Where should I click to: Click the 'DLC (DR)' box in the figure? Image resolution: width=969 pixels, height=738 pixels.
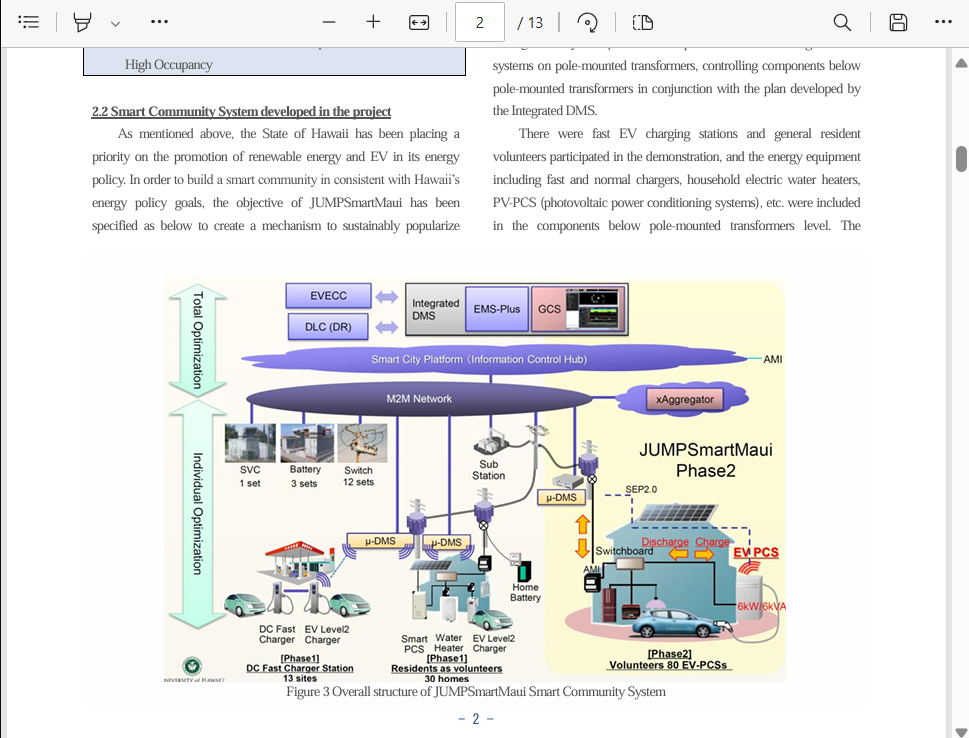pos(328,326)
